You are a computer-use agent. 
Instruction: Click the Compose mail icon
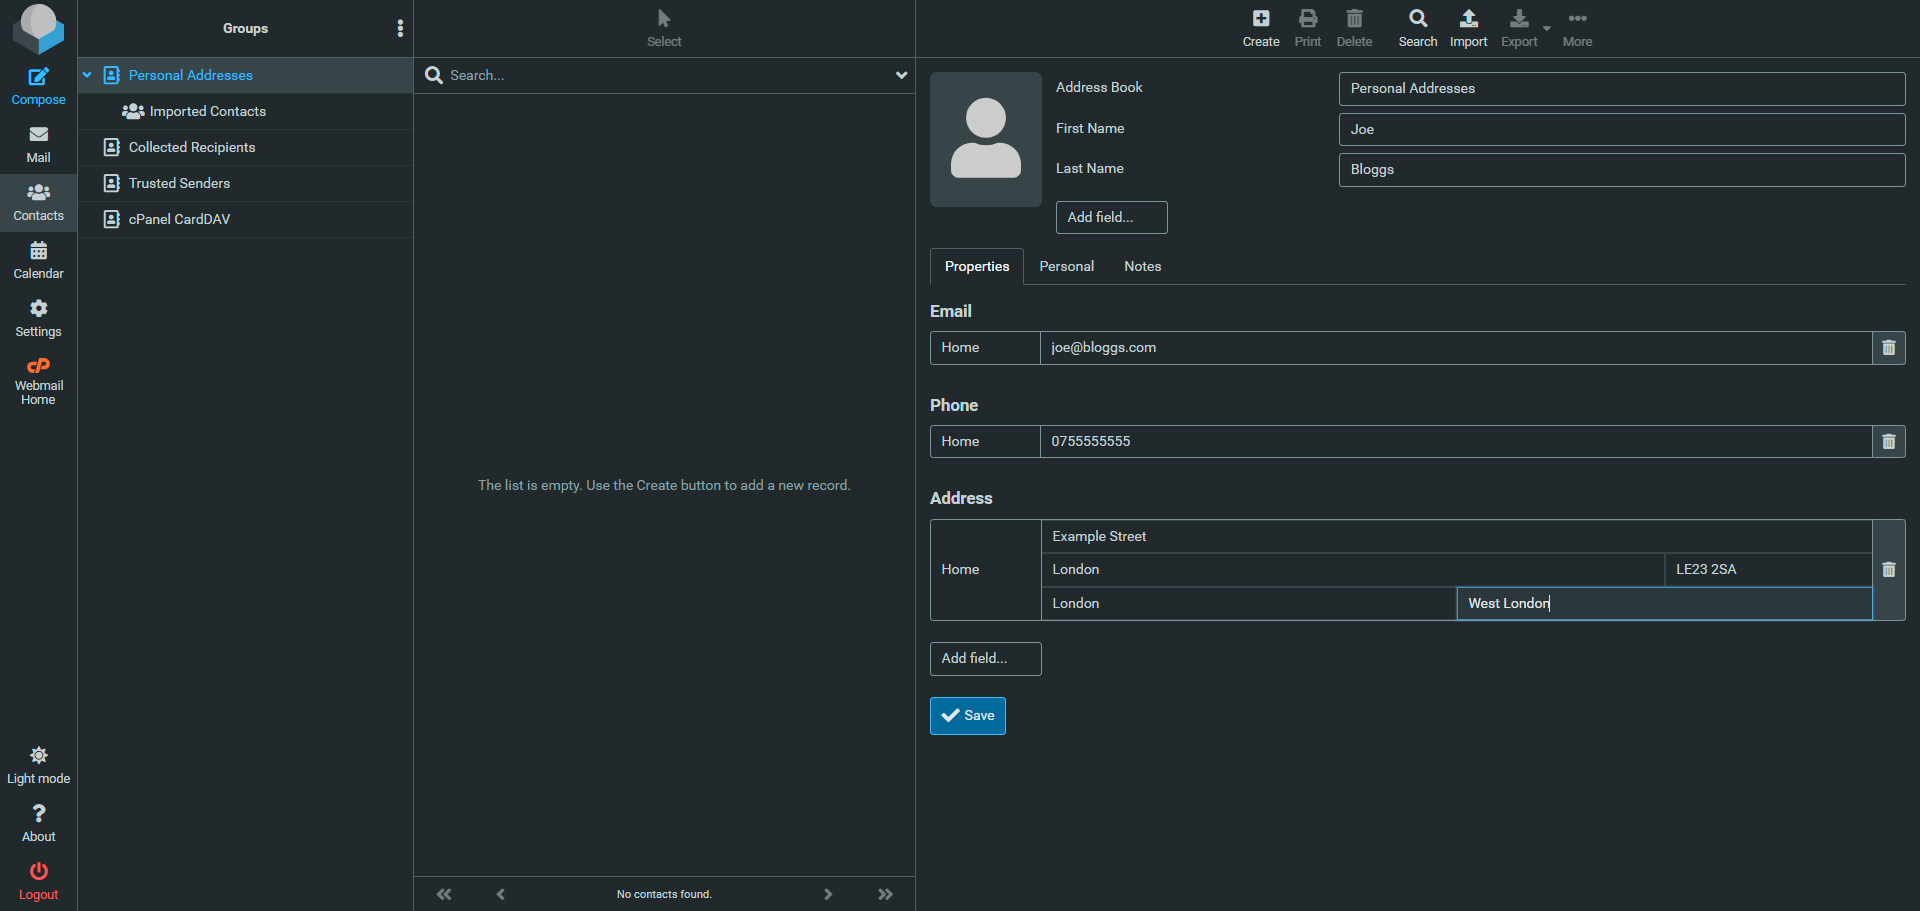[38, 78]
